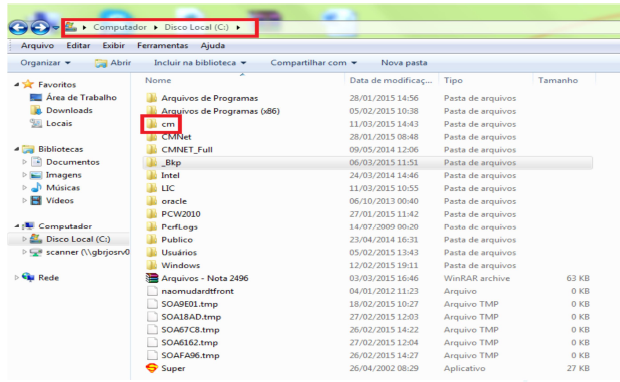Go back with the Back arrow button
Screen dimensions: 620x382
pos(18,28)
